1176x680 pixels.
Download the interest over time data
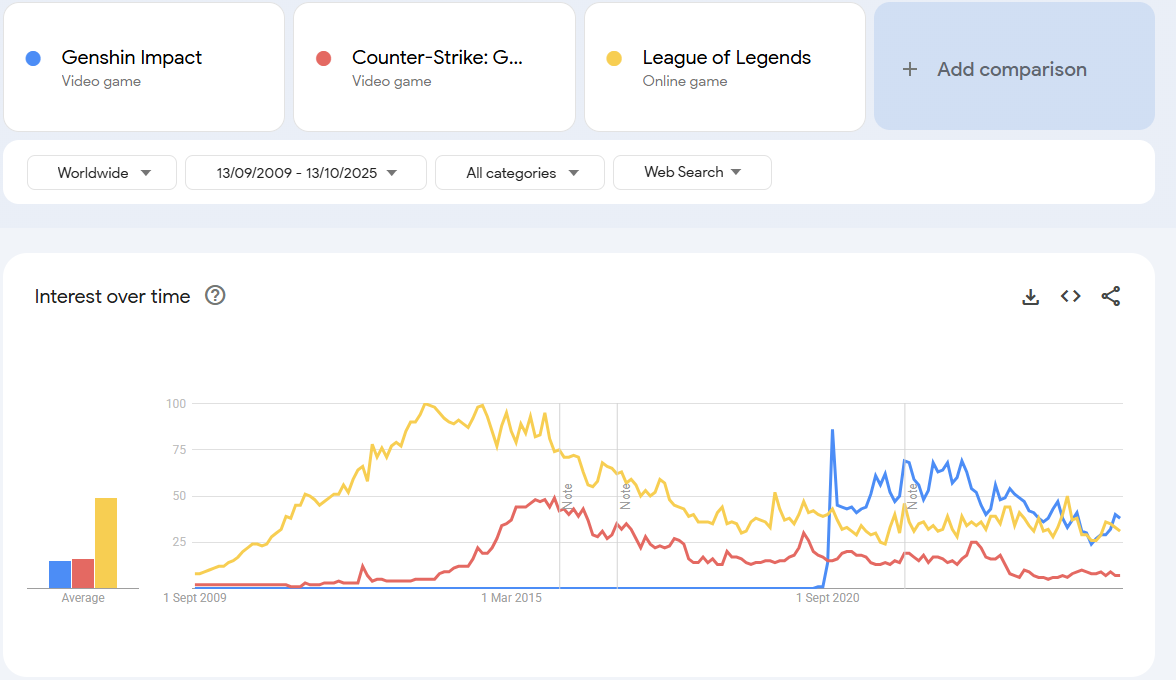(1030, 296)
